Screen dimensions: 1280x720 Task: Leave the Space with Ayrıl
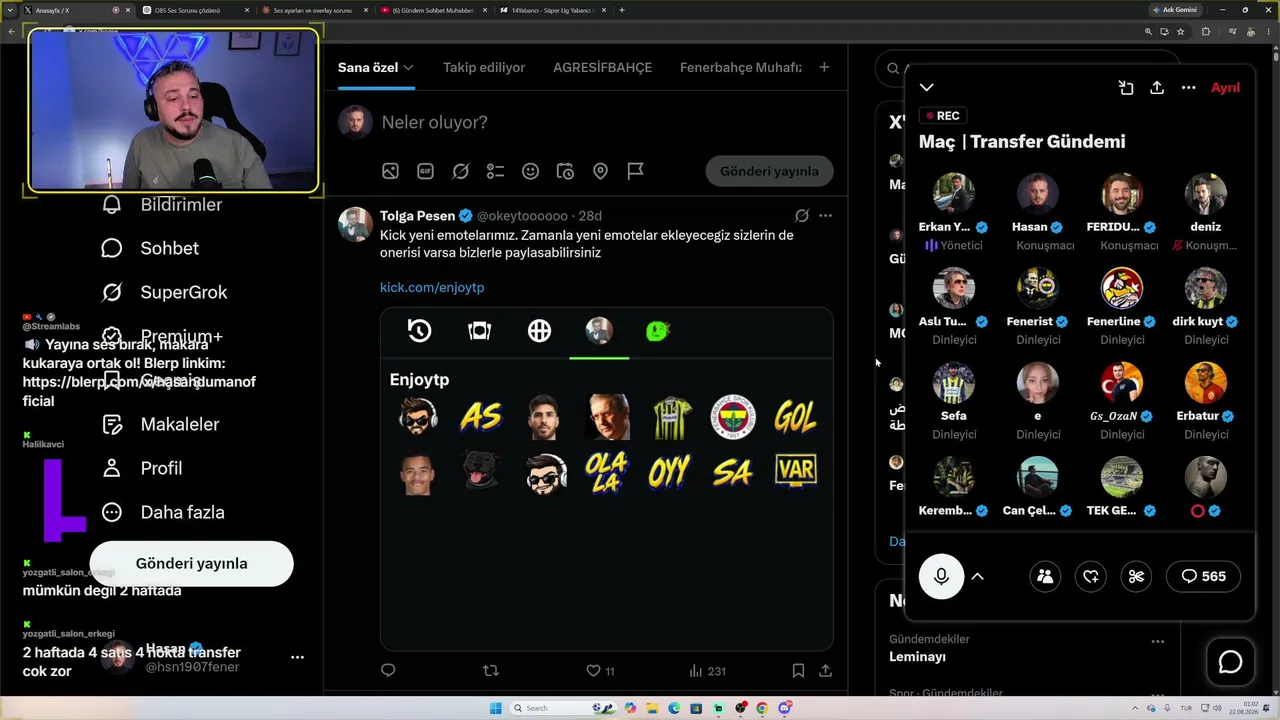[1225, 88]
